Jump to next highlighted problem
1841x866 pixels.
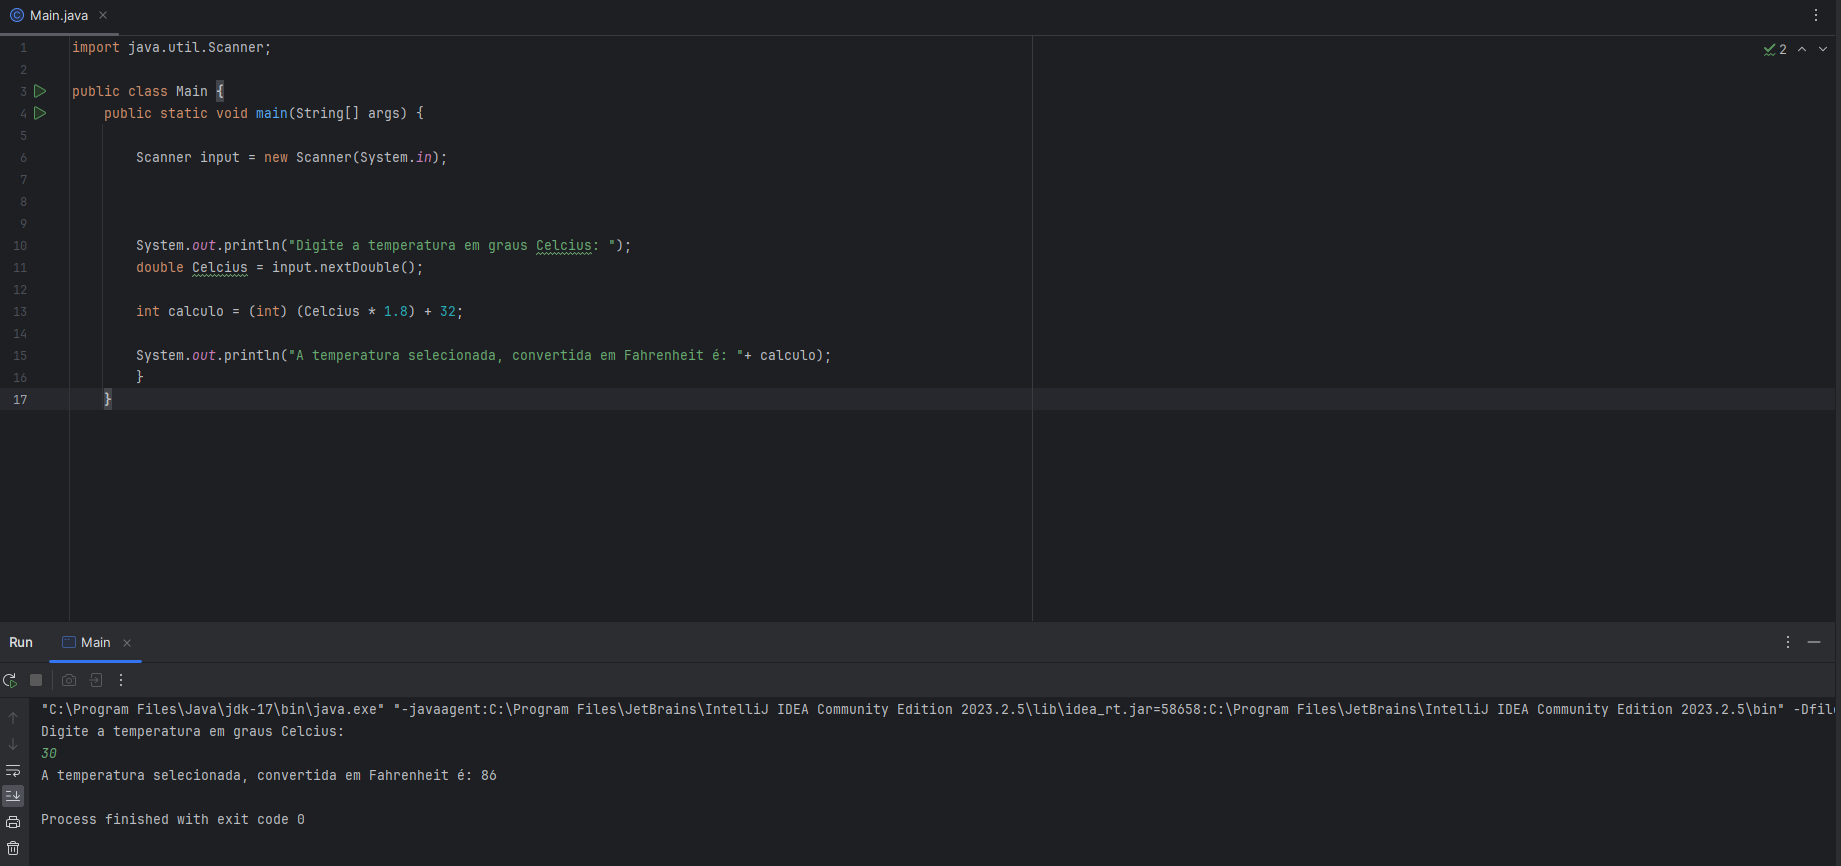[1823, 49]
